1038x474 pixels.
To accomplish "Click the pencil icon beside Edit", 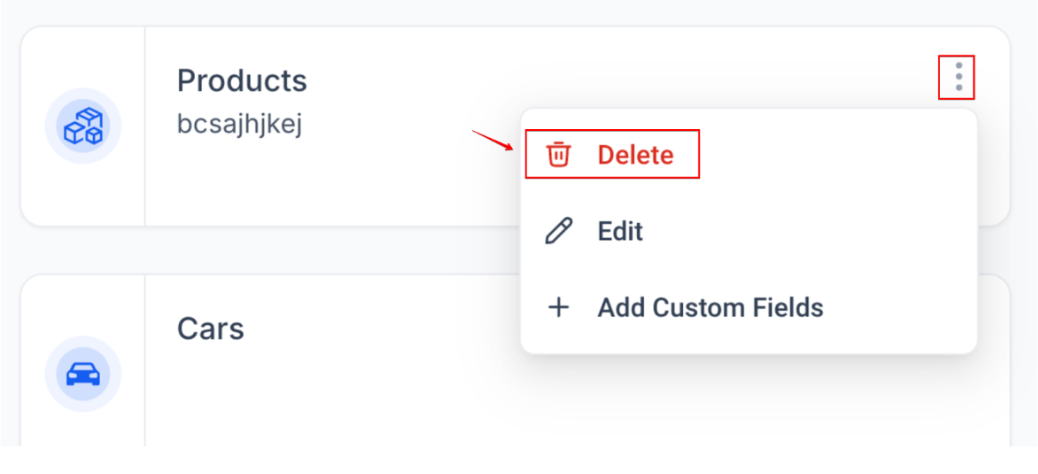I will [558, 231].
